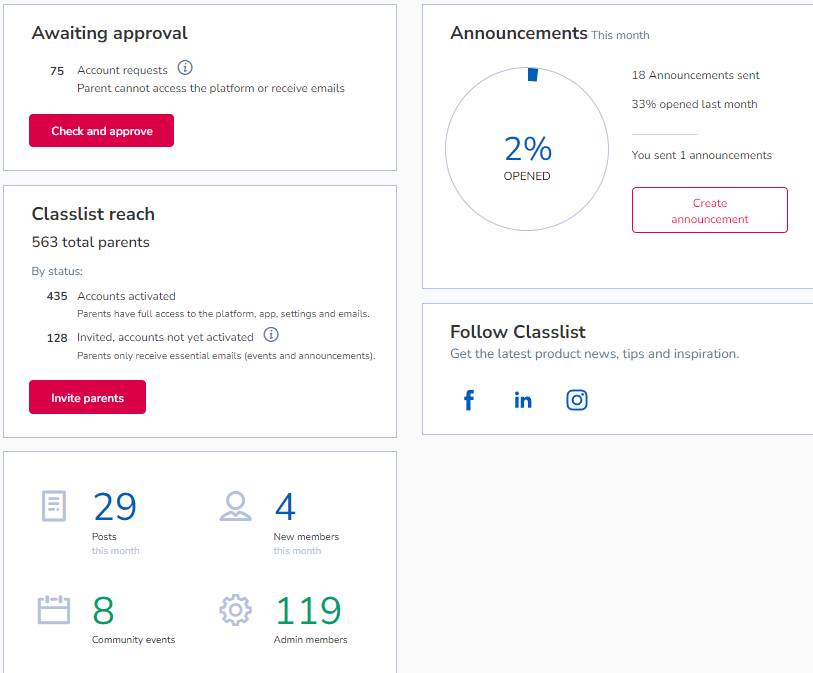Open Classlist Instagram icon
Screen dimensions: 813x673
tap(577, 400)
